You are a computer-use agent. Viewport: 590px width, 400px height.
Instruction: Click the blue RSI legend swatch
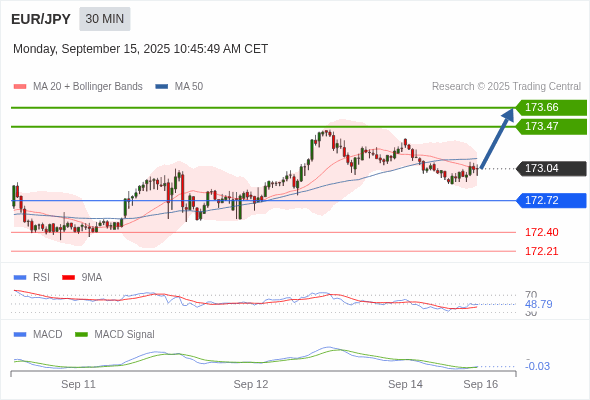(20, 278)
